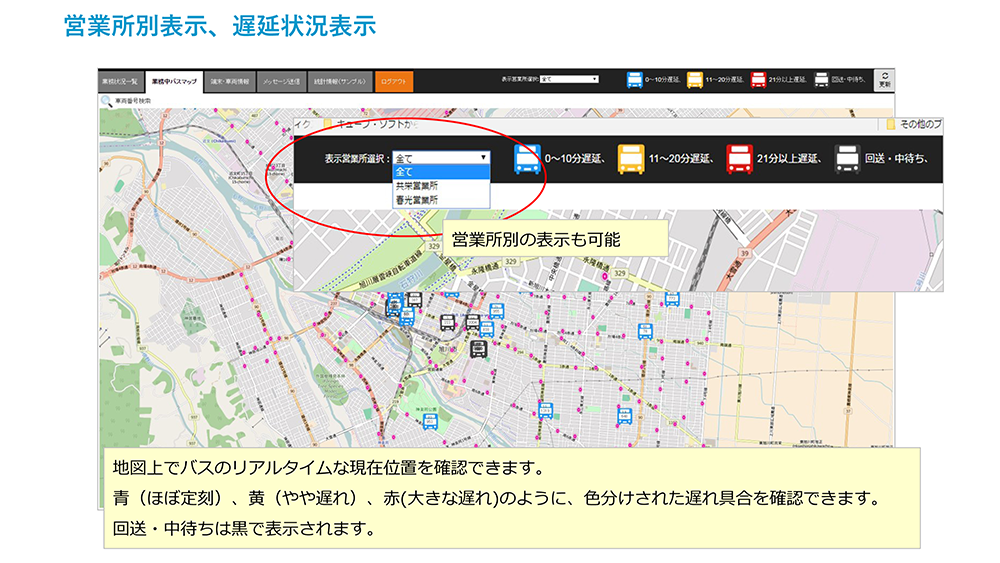The image size is (1000, 563).
Task: Click large black 回送・中待ち bus icon in inset
Action: tap(848, 159)
